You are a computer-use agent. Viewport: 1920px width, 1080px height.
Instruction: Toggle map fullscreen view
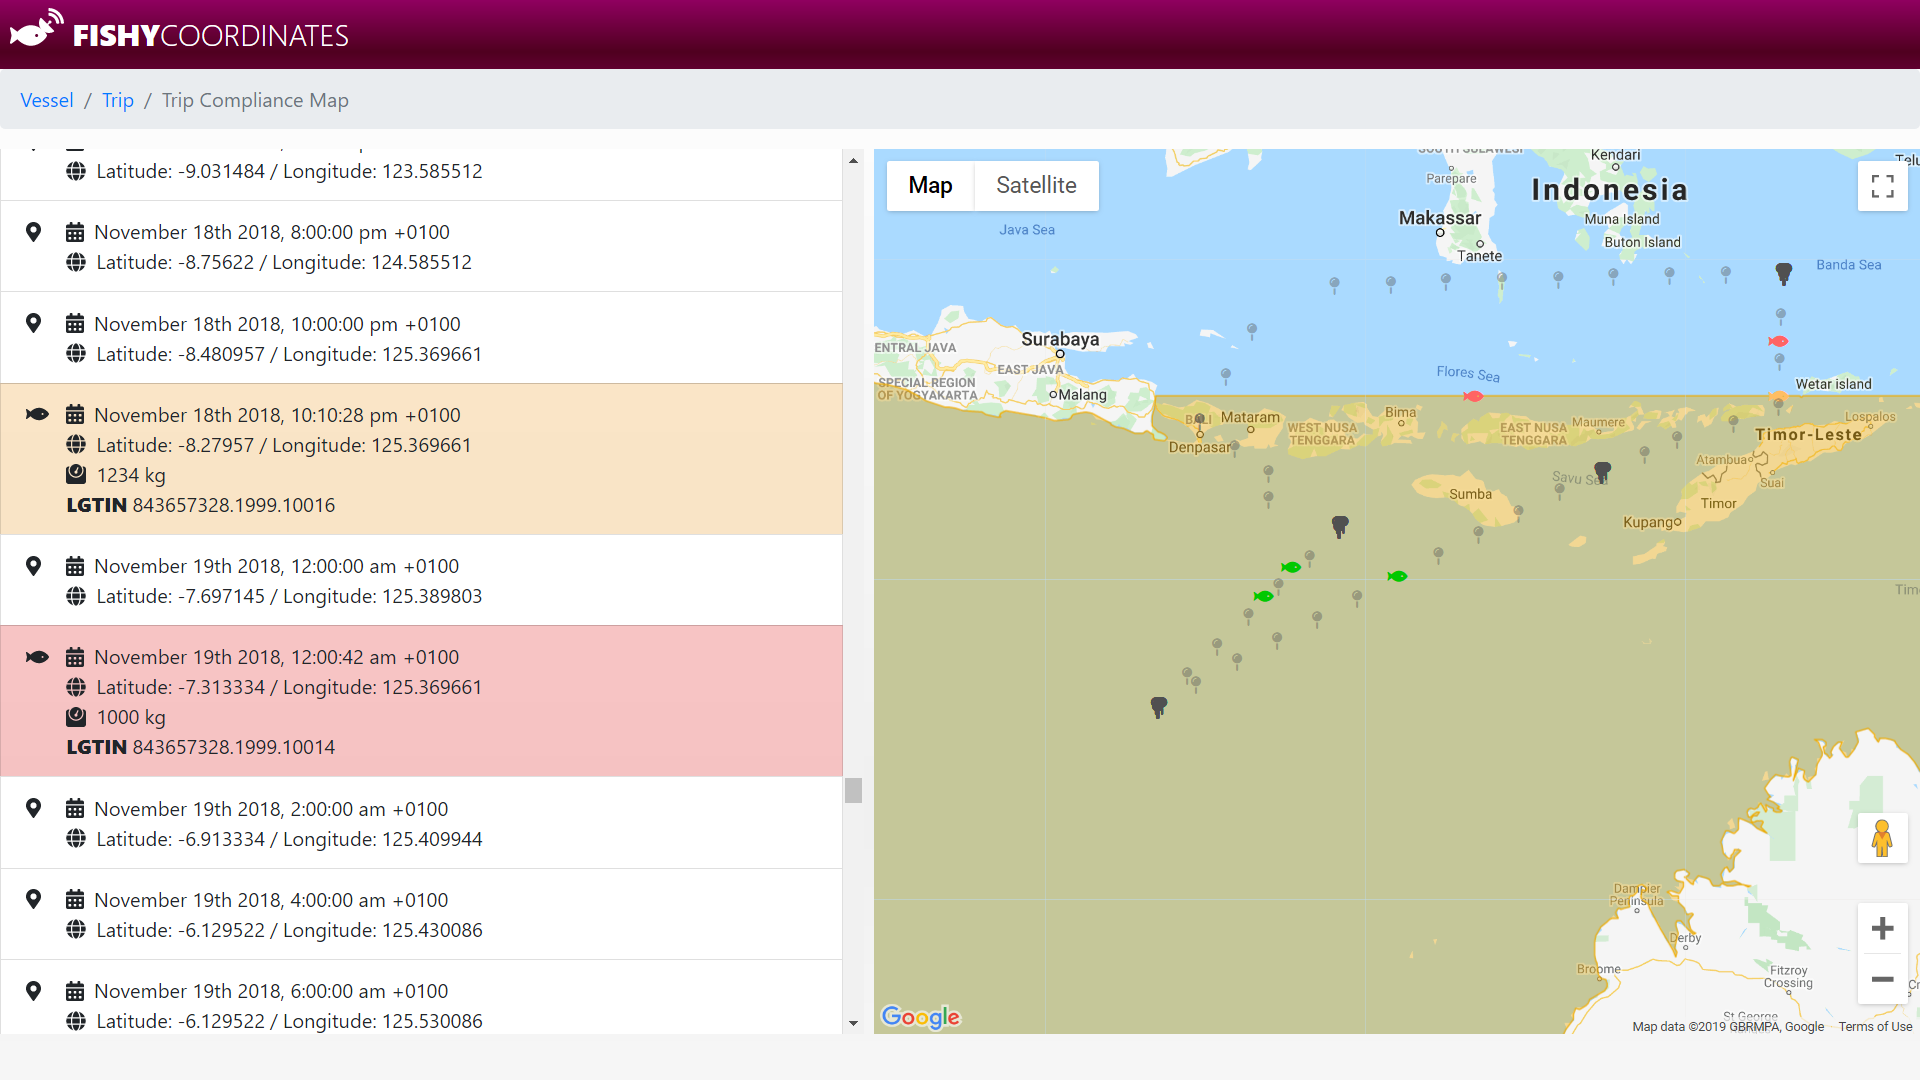pyautogui.click(x=1882, y=186)
